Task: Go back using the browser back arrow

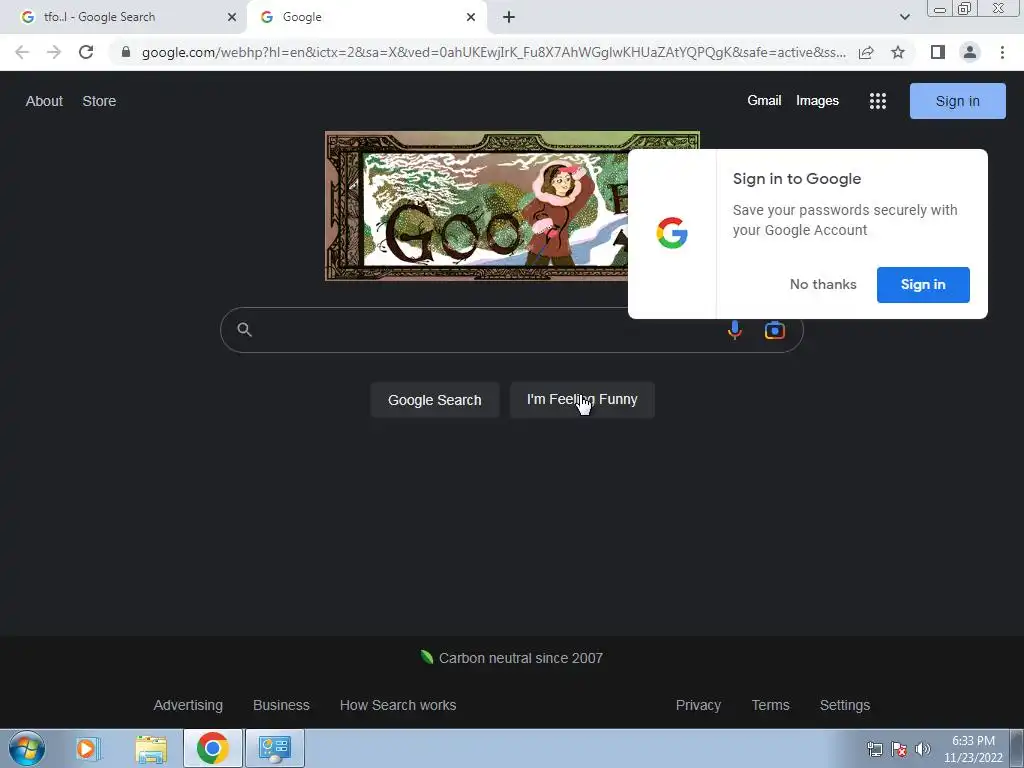Action: coord(22,52)
